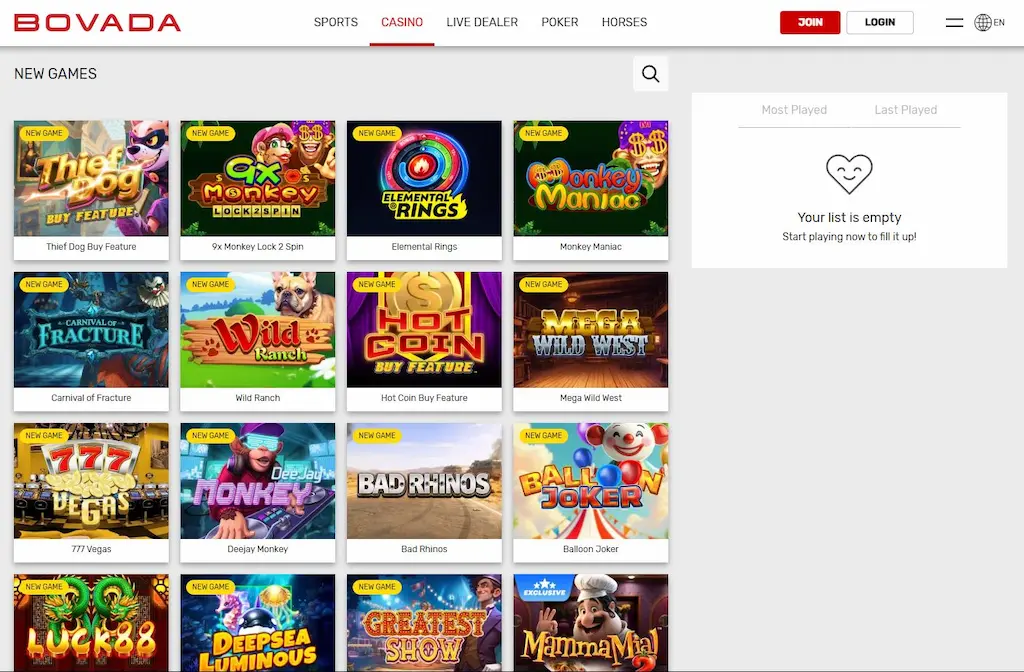Image resolution: width=1024 pixels, height=672 pixels.
Task: Click the Login button
Action: [x=880, y=22]
